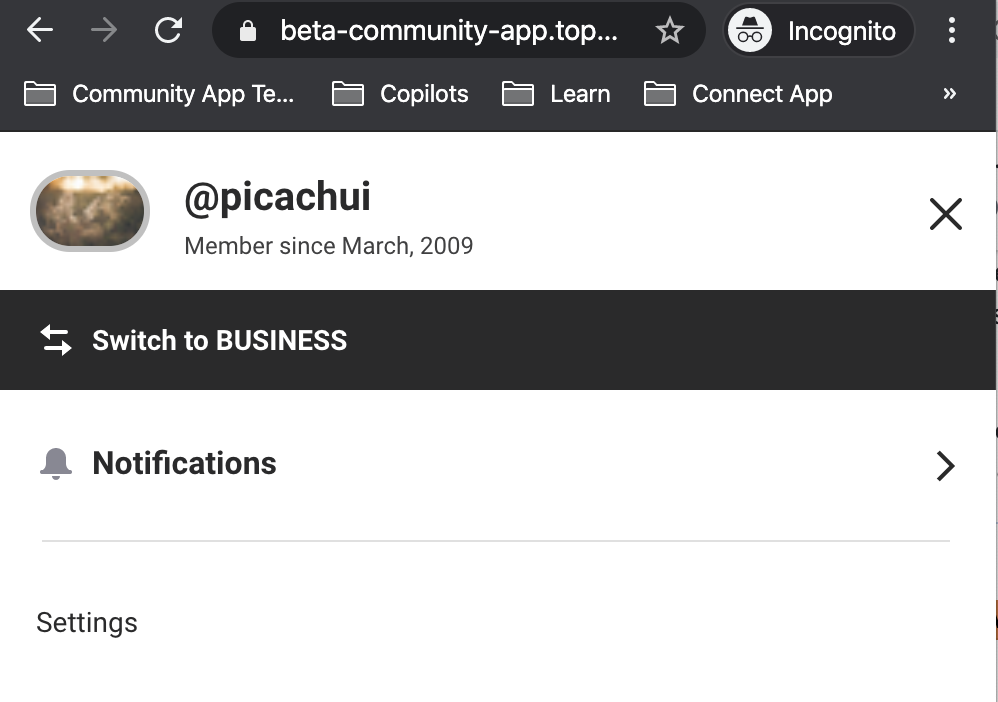Click the browser forward arrow

point(104,30)
